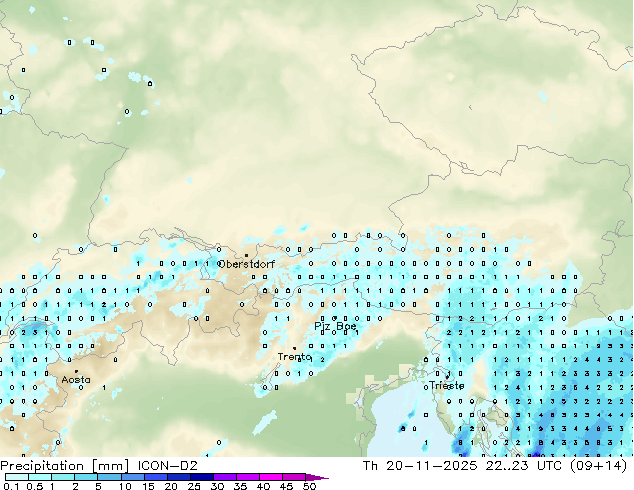This screenshot has height=490, width=634.
Task: Click the legend value label 10
Action: point(125,486)
